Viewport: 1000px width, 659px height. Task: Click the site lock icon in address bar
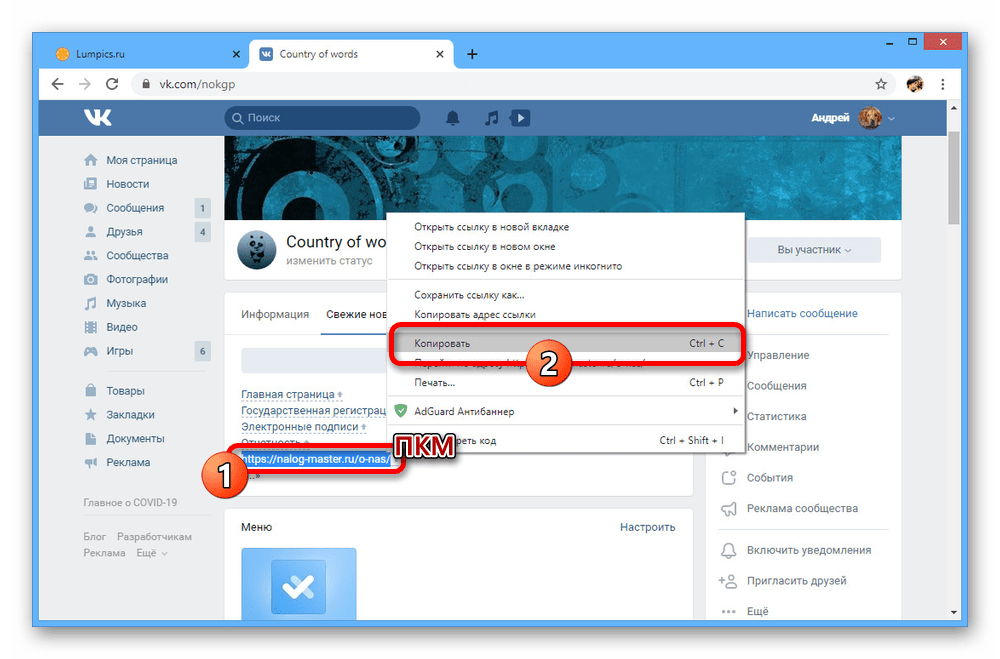tap(146, 84)
